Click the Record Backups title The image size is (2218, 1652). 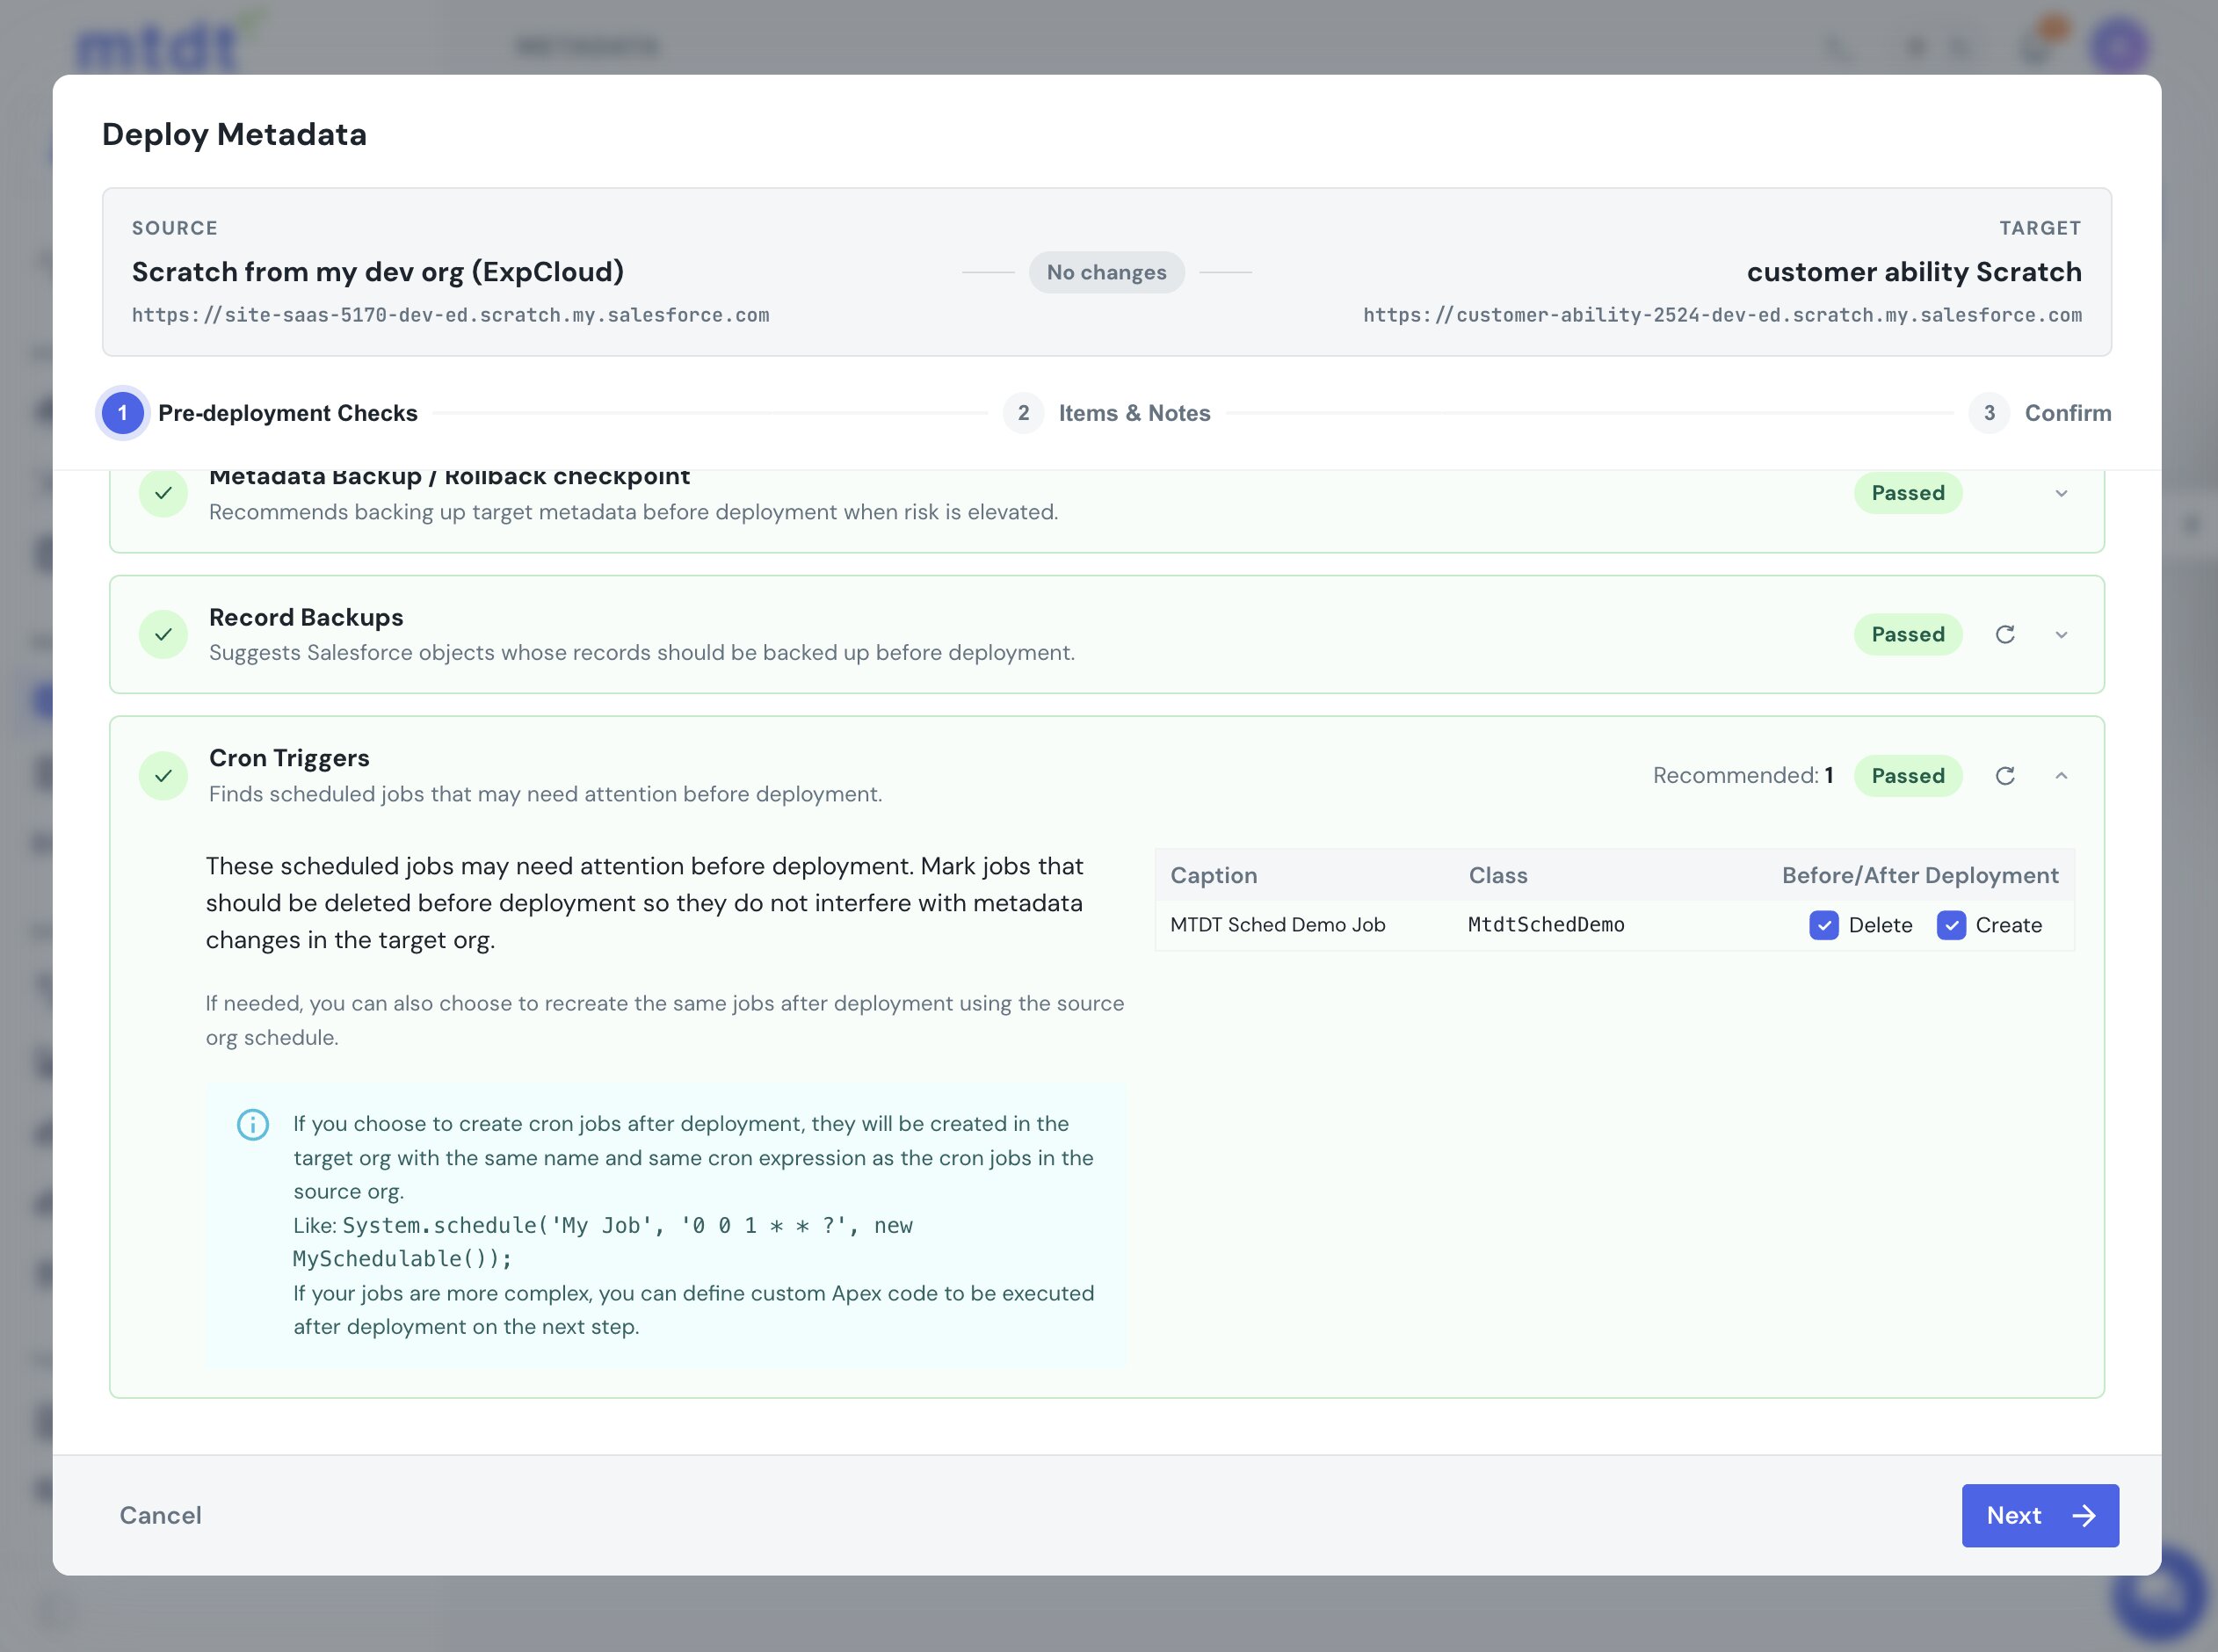point(306,617)
